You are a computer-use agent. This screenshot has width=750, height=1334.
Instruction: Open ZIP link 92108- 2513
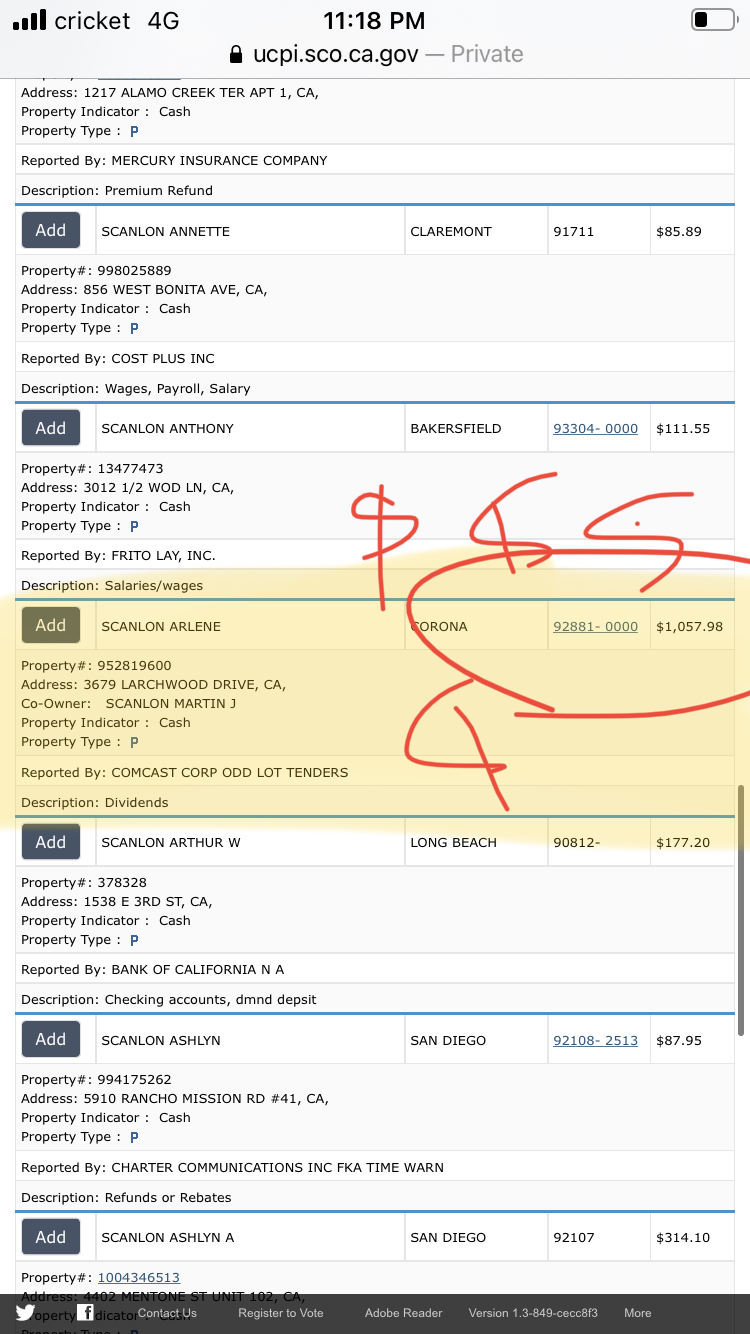(595, 1040)
